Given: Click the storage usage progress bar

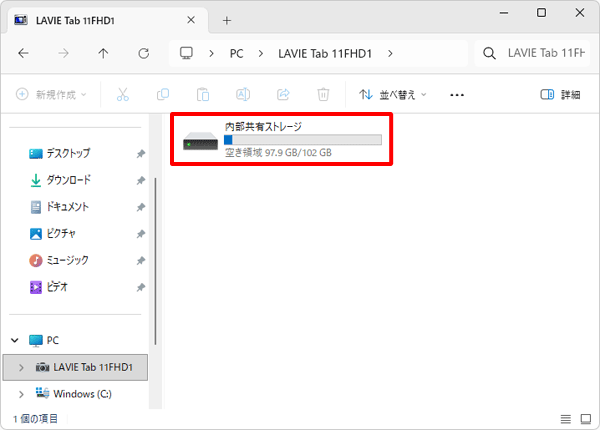Looking at the screenshot, I should 303,140.
